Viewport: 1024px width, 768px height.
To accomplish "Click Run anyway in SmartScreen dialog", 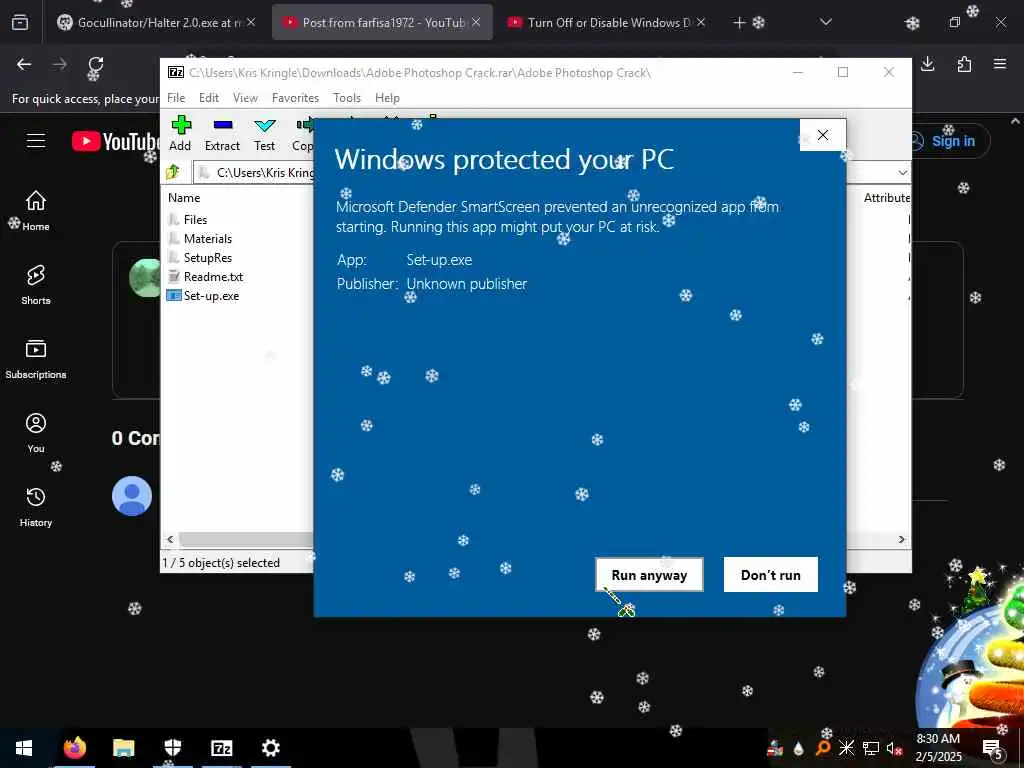I will click(649, 575).
